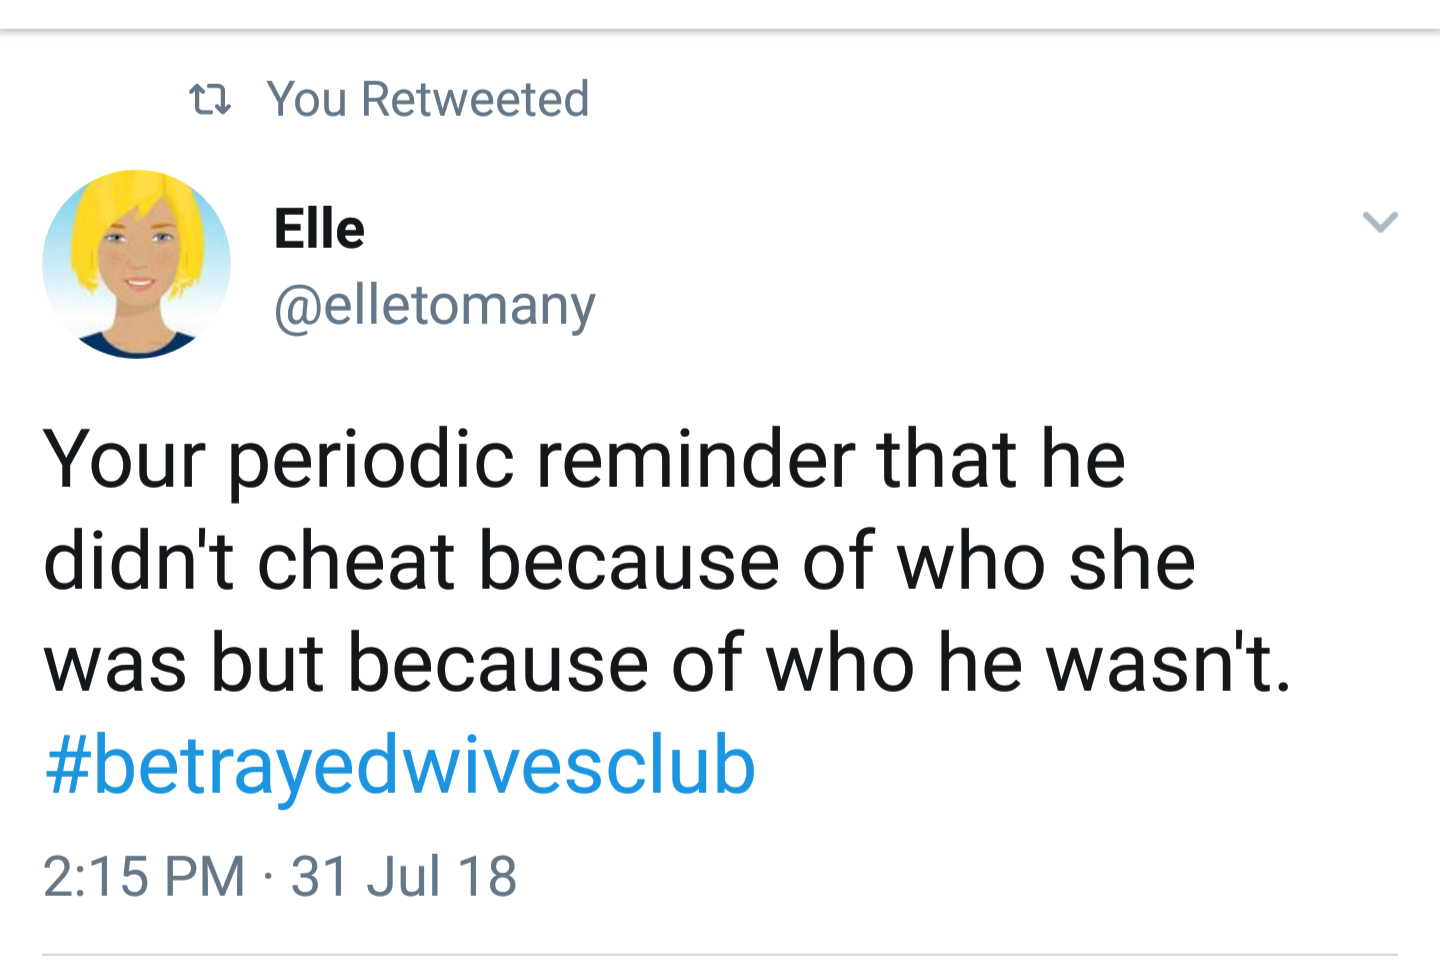1440x963 pixels.
Task: Open the #betrayedwivesclub hashtag
Action: [400, 766]
